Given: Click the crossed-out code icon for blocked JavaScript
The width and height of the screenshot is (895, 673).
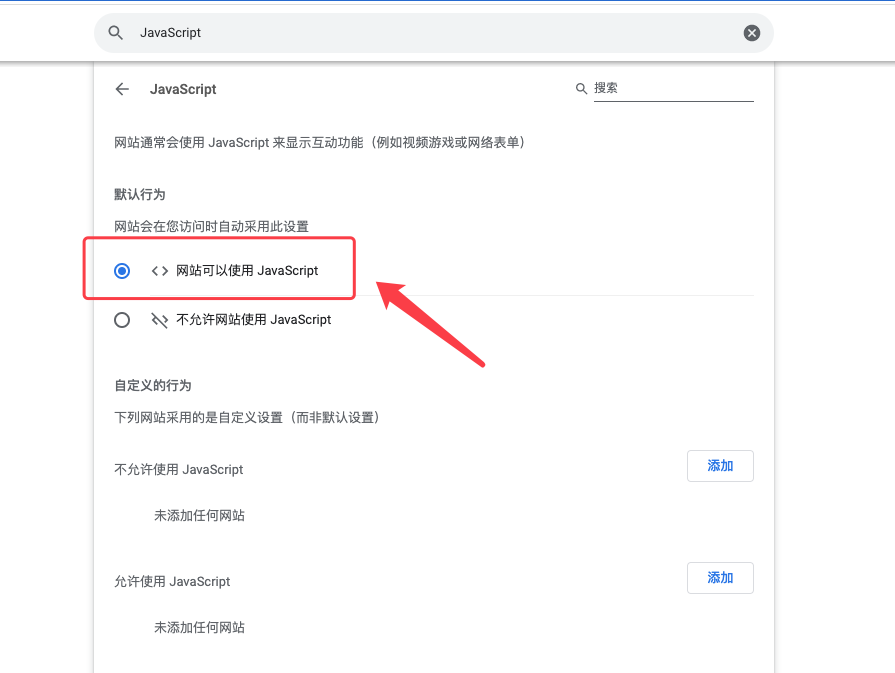Looking at the screenshot, I should pyautogui.click(x=160, y=320).
